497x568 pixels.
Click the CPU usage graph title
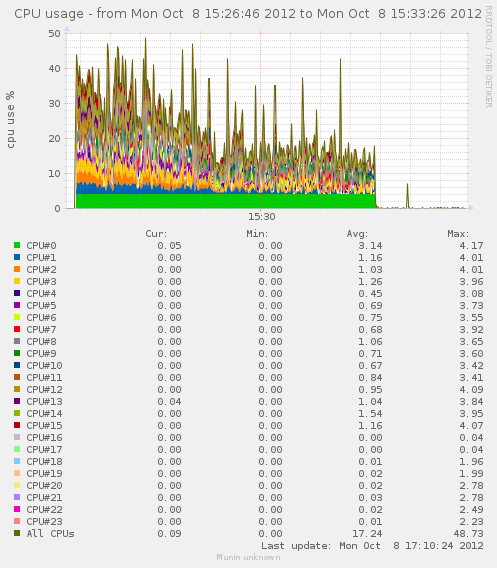(248, 14)
